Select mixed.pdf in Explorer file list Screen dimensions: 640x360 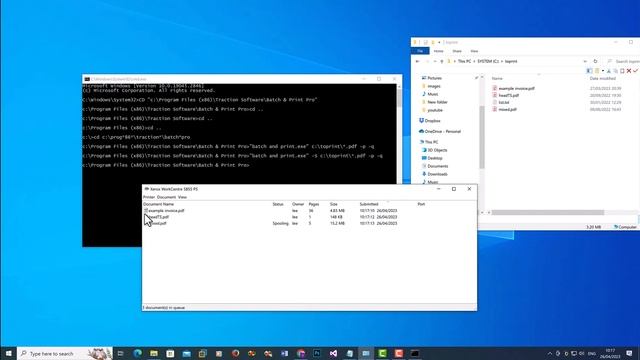click(507, 109)
